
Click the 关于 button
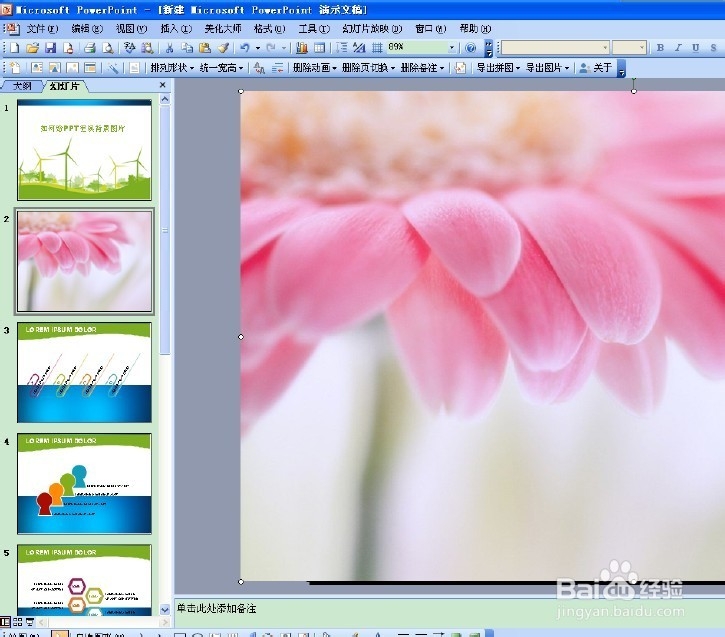pyautogui.click(x=596, y=68)
